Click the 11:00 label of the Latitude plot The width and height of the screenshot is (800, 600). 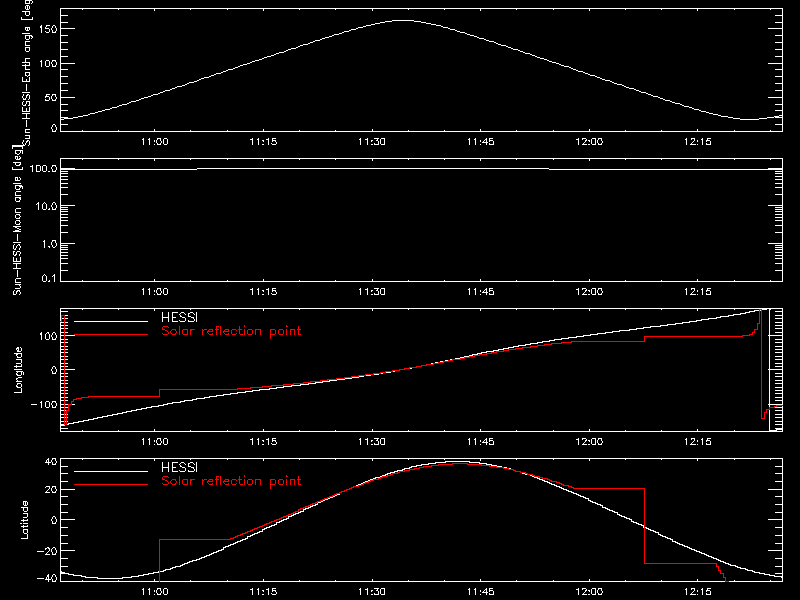pyautogui.click(x=155, y=592)
